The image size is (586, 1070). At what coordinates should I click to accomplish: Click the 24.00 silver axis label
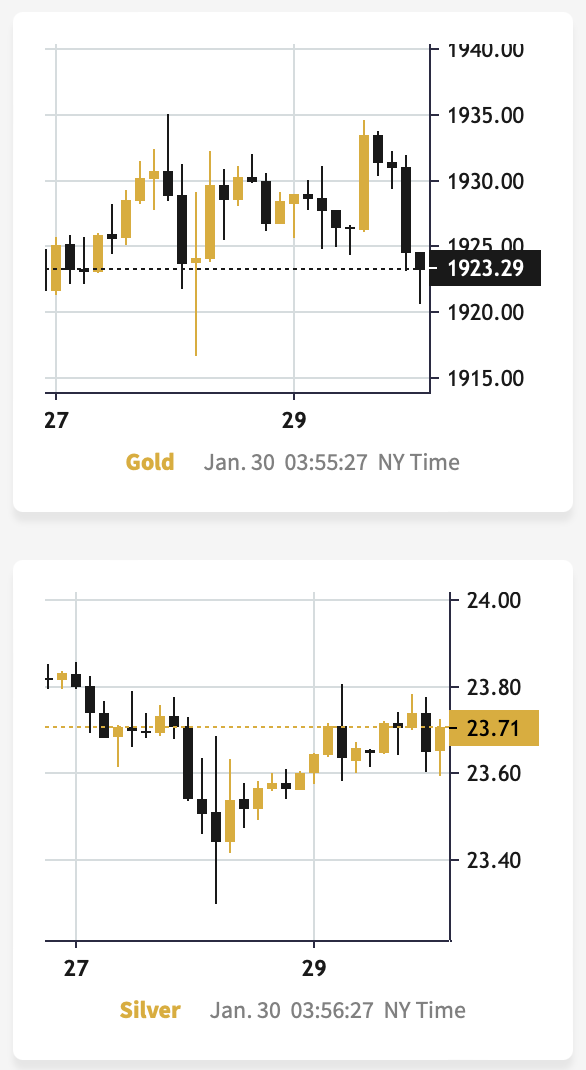tap(494, 600)
